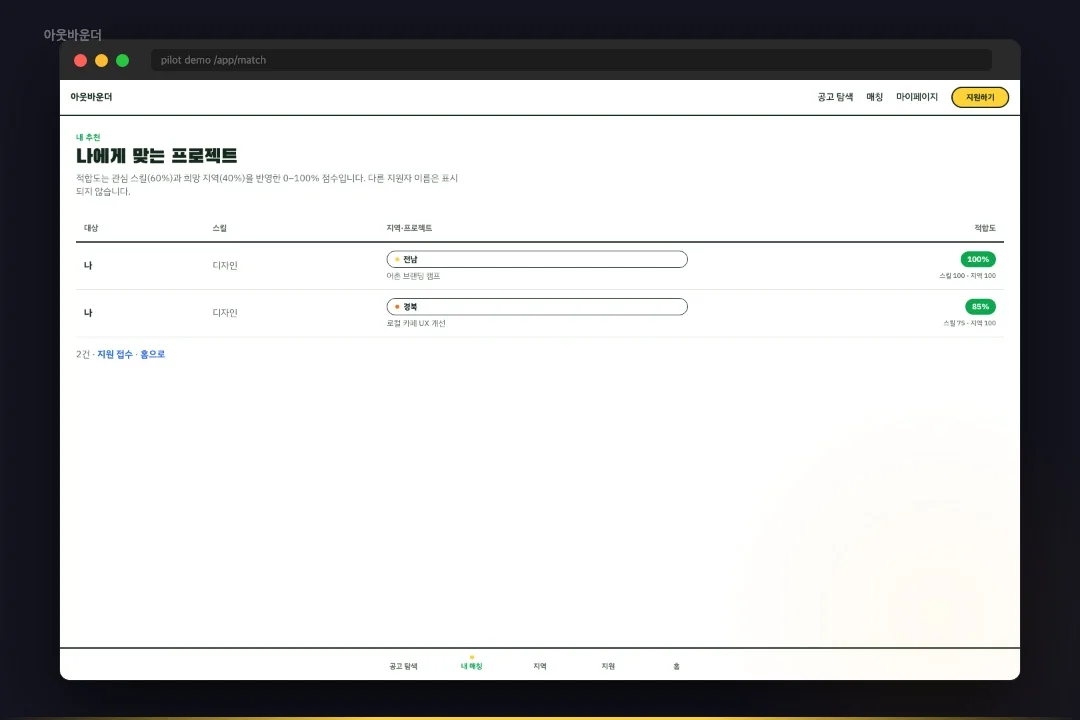Switch to the 홈 bottom tab
Image resolution: width=1080 pixels, height=720 pixels.
676,666
